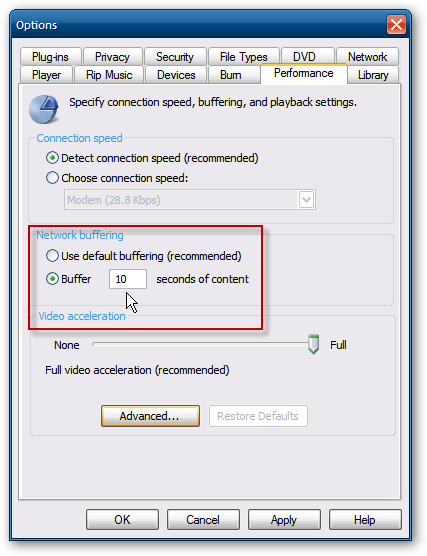
Task: Select Choose connection speed radio button
Action: [x=52, y=178]
